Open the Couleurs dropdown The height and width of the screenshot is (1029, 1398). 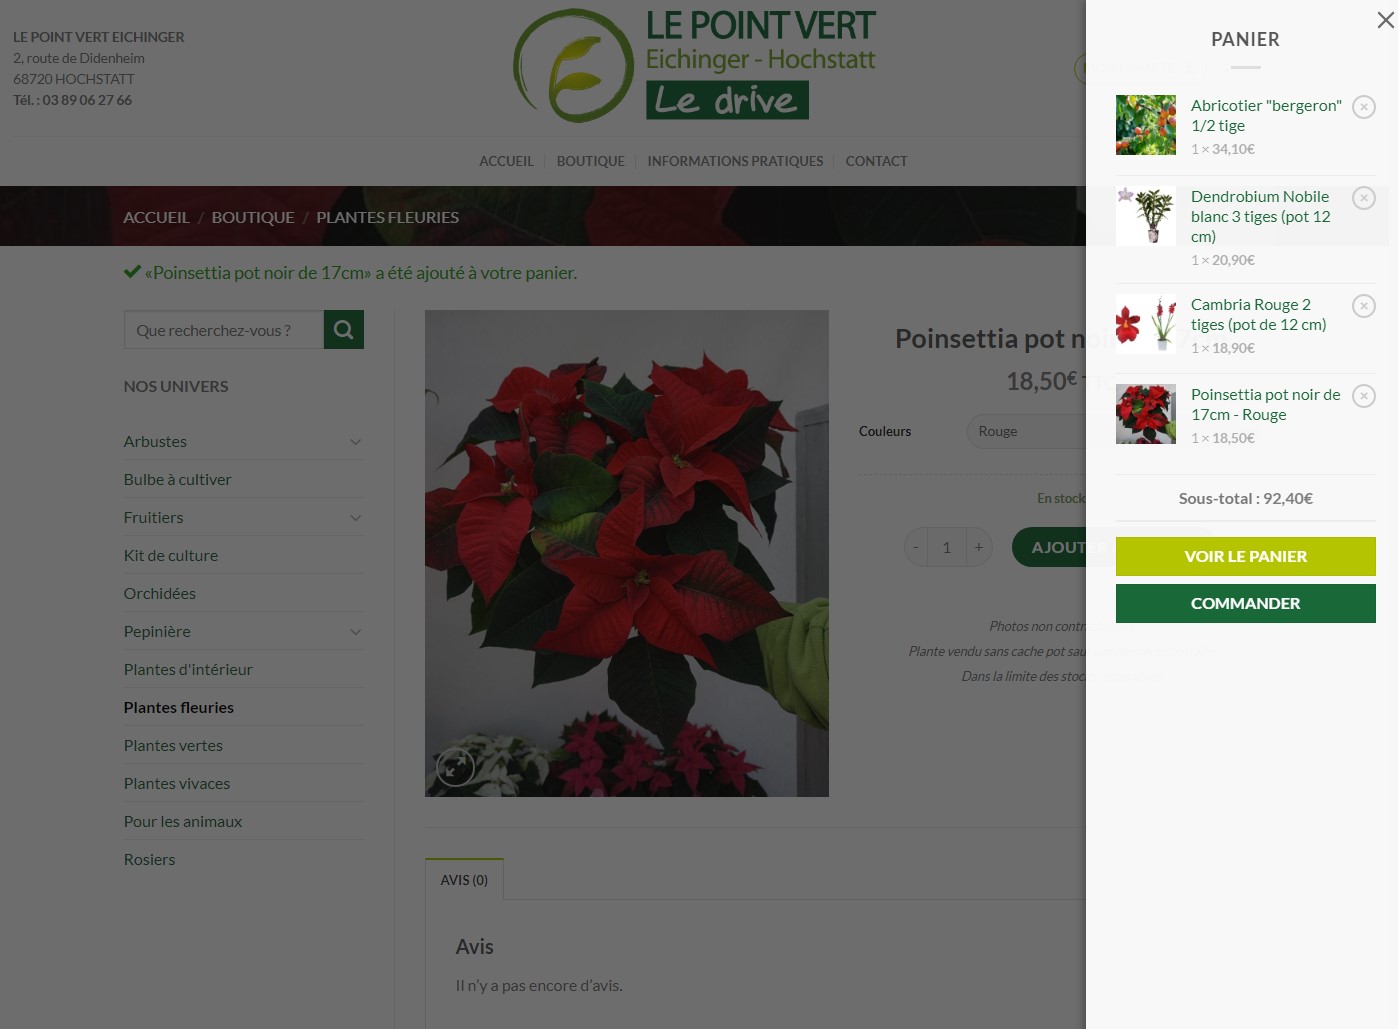pos(1026,431)
